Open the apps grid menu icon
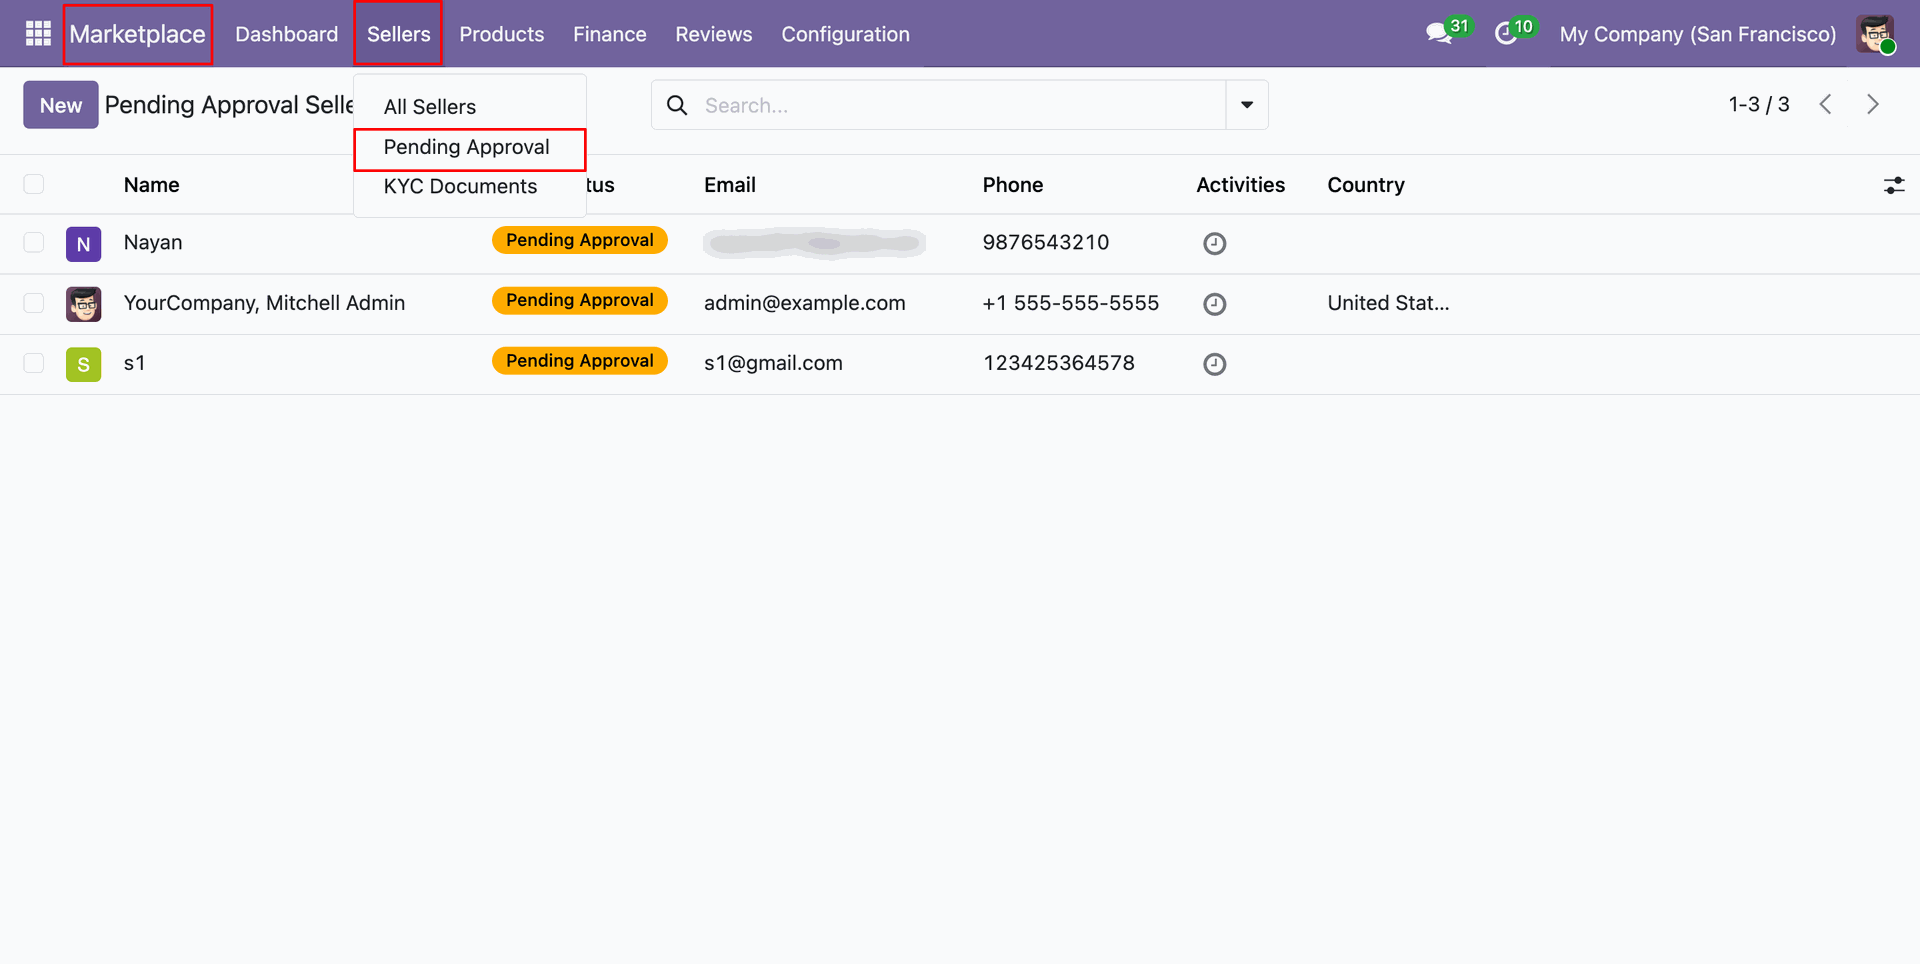 click(38, 34)
